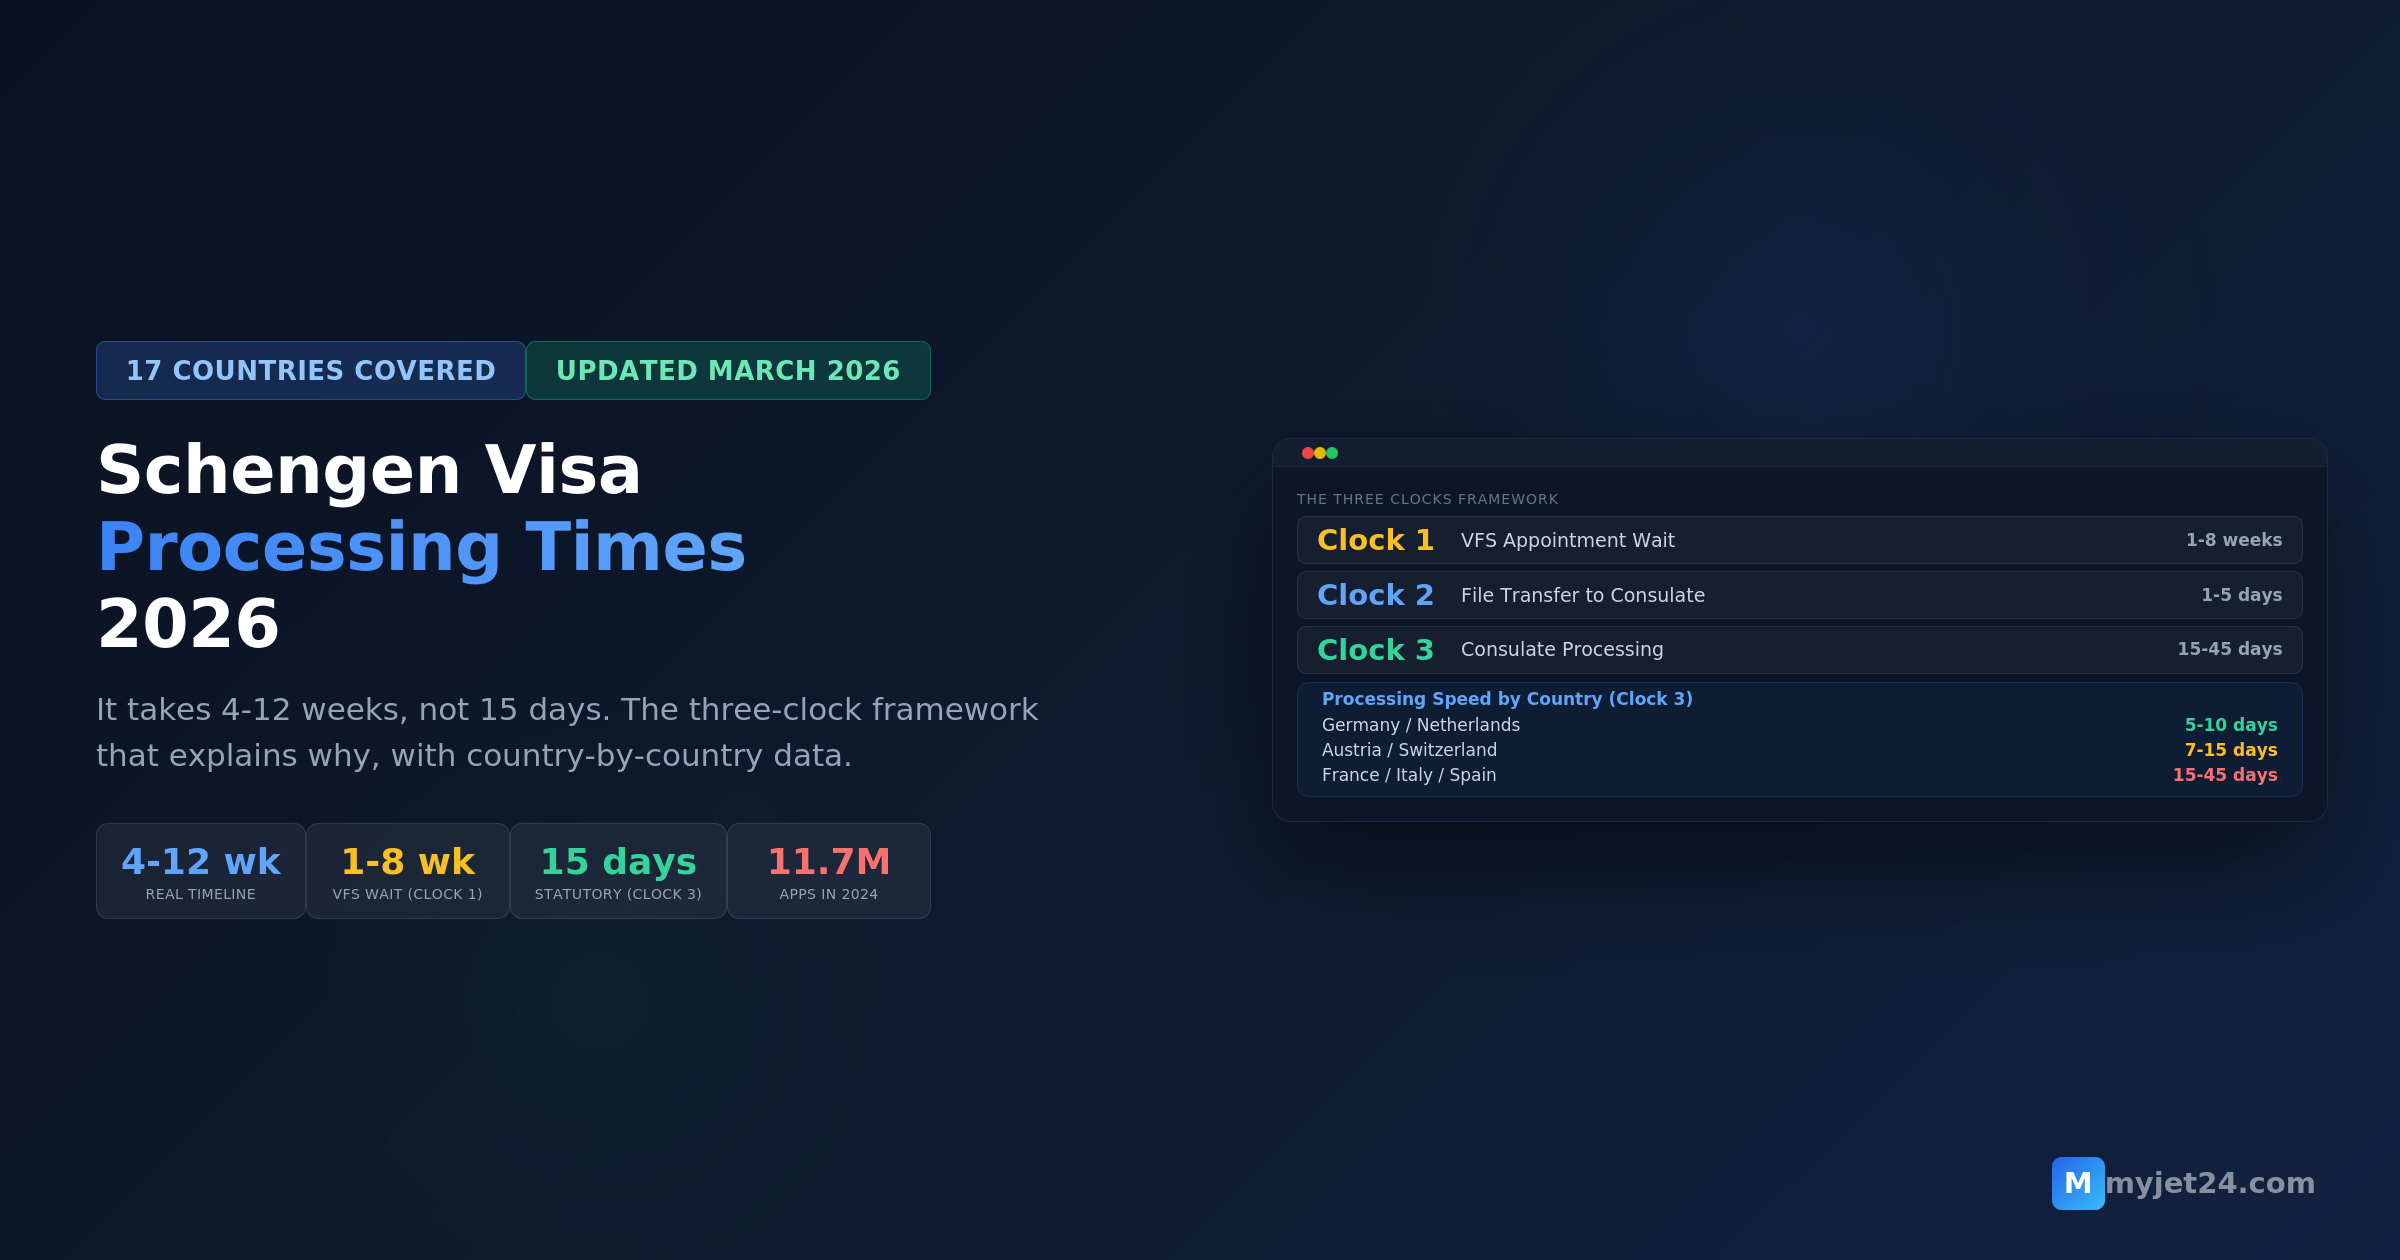
Task: Click the 11.7M Apps in 2024 card
Action: (x=828, y=871)
